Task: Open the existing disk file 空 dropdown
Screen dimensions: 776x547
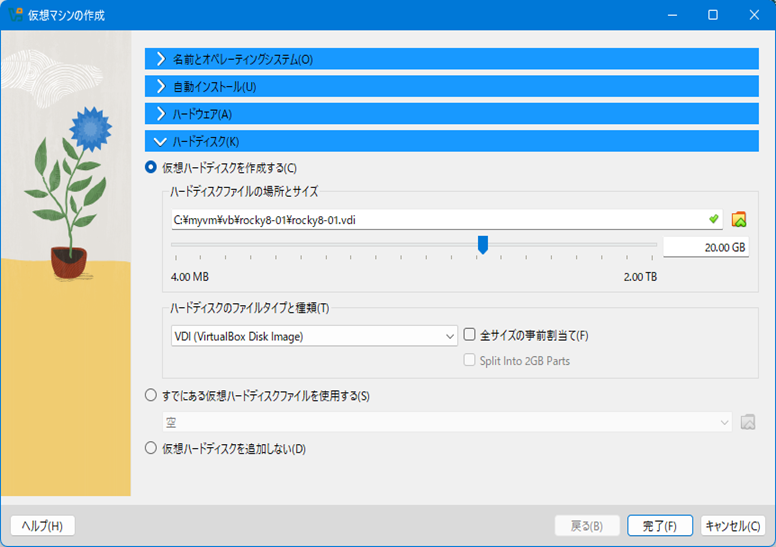Action: (447, 422)
